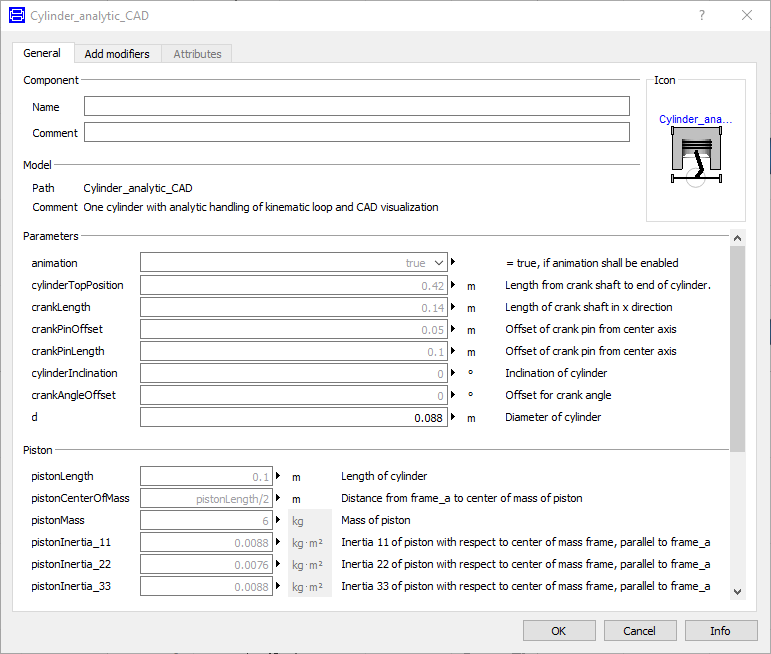Click the component Name input field

tap(356, 106)
